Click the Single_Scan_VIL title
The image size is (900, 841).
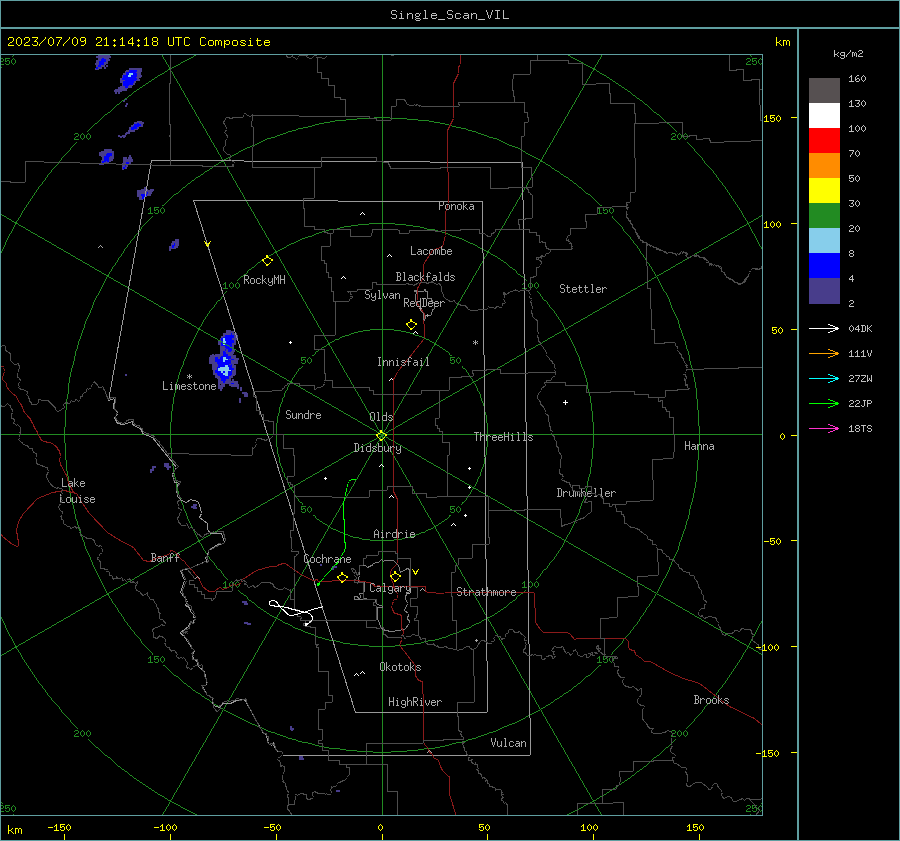[449, 14]
